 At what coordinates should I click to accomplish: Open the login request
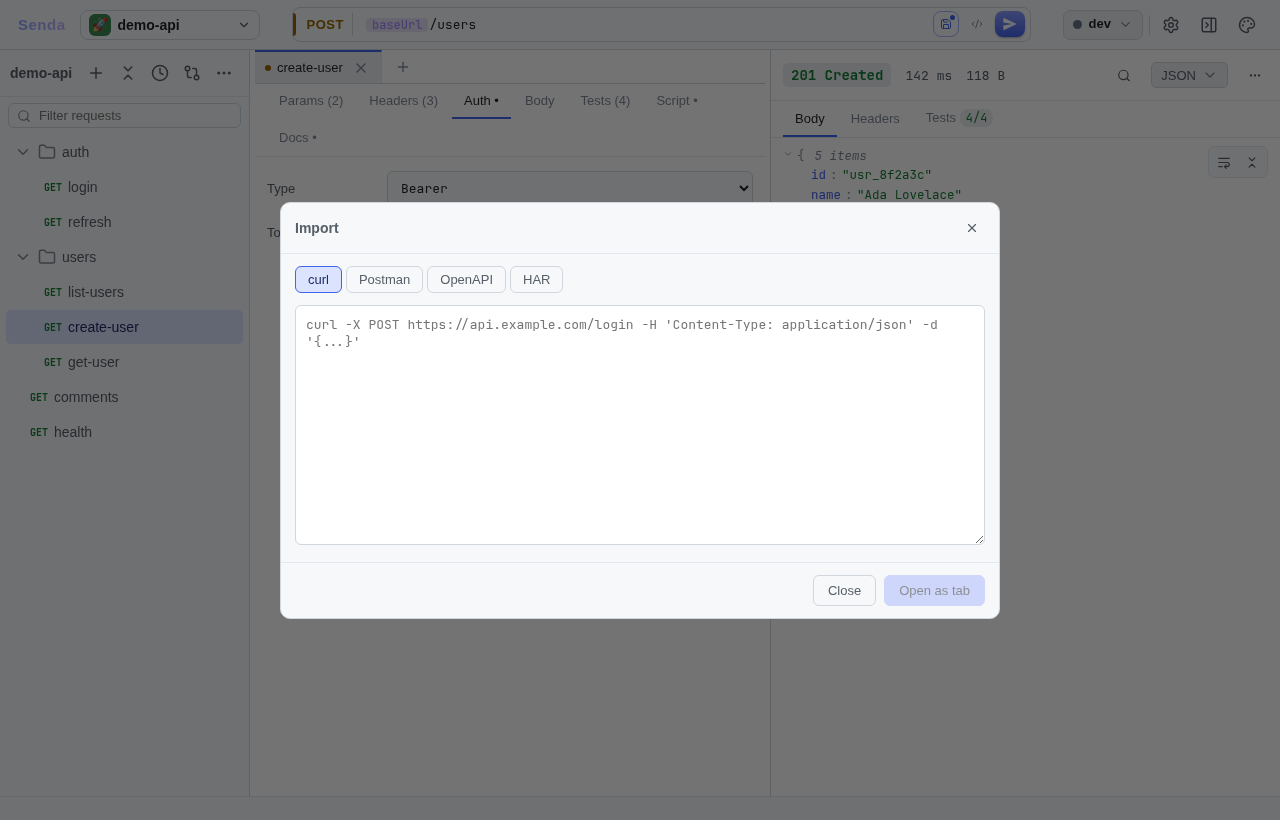[x=124, y=187]
